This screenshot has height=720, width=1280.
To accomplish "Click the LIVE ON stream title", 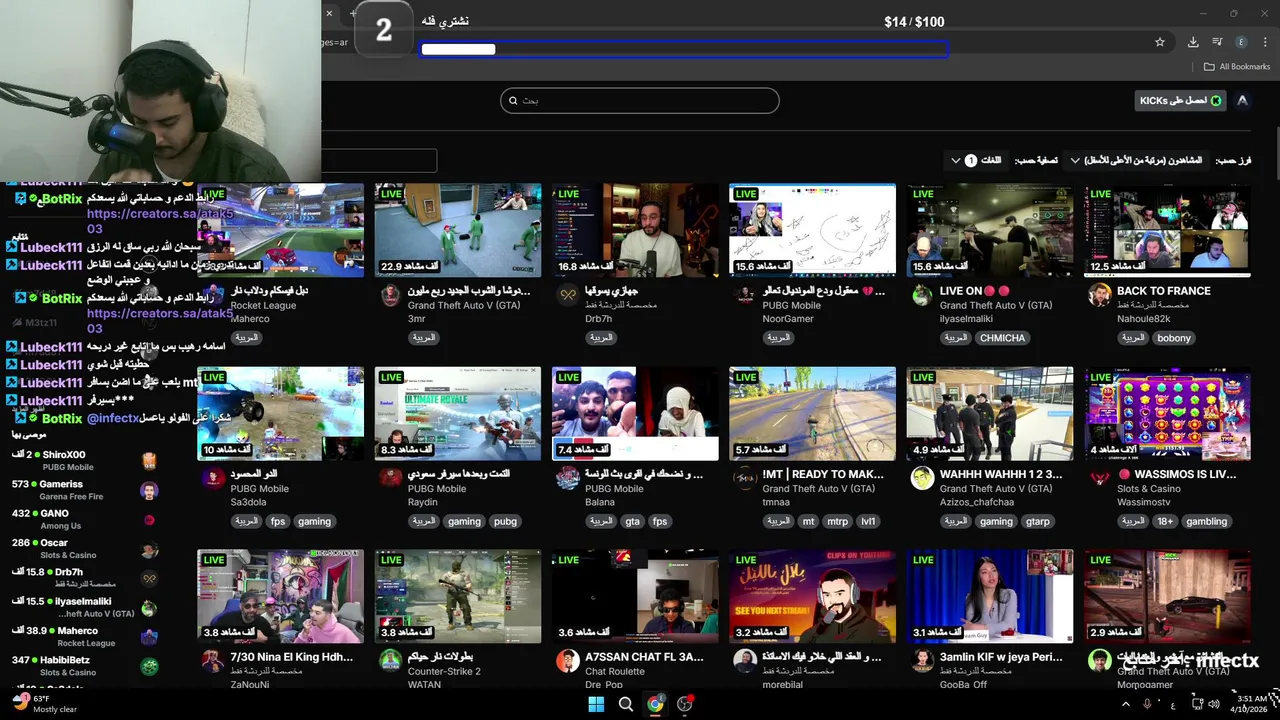I will [975, 291].
